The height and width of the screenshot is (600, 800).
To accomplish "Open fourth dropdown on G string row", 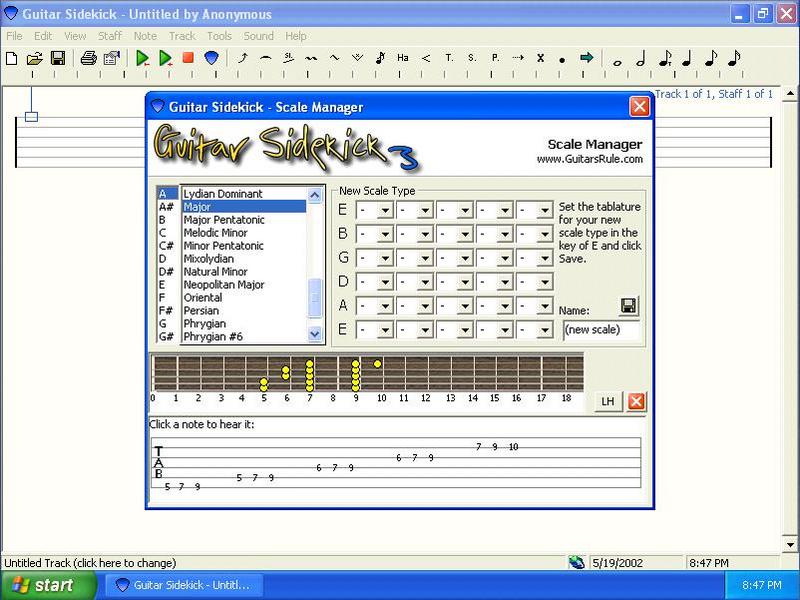I will (505, 258).
